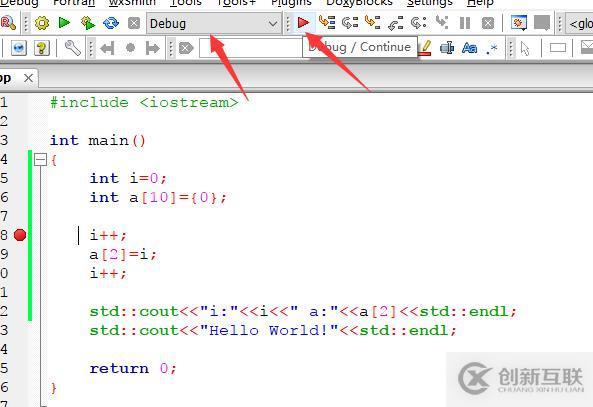Screen dimensions: 593x407
Task: Start Debug / Continue with red arrow
Action: click(x=303, y=23)
